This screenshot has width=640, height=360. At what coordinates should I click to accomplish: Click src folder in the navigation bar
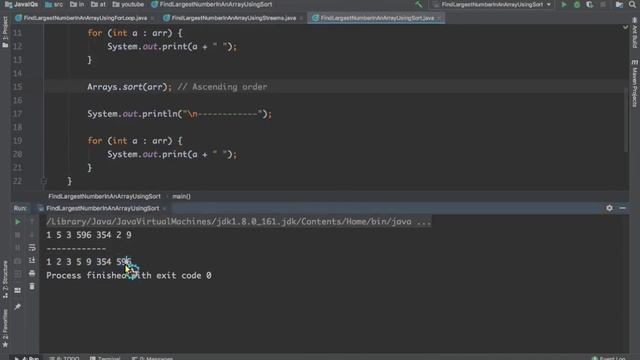coord(54,4)
